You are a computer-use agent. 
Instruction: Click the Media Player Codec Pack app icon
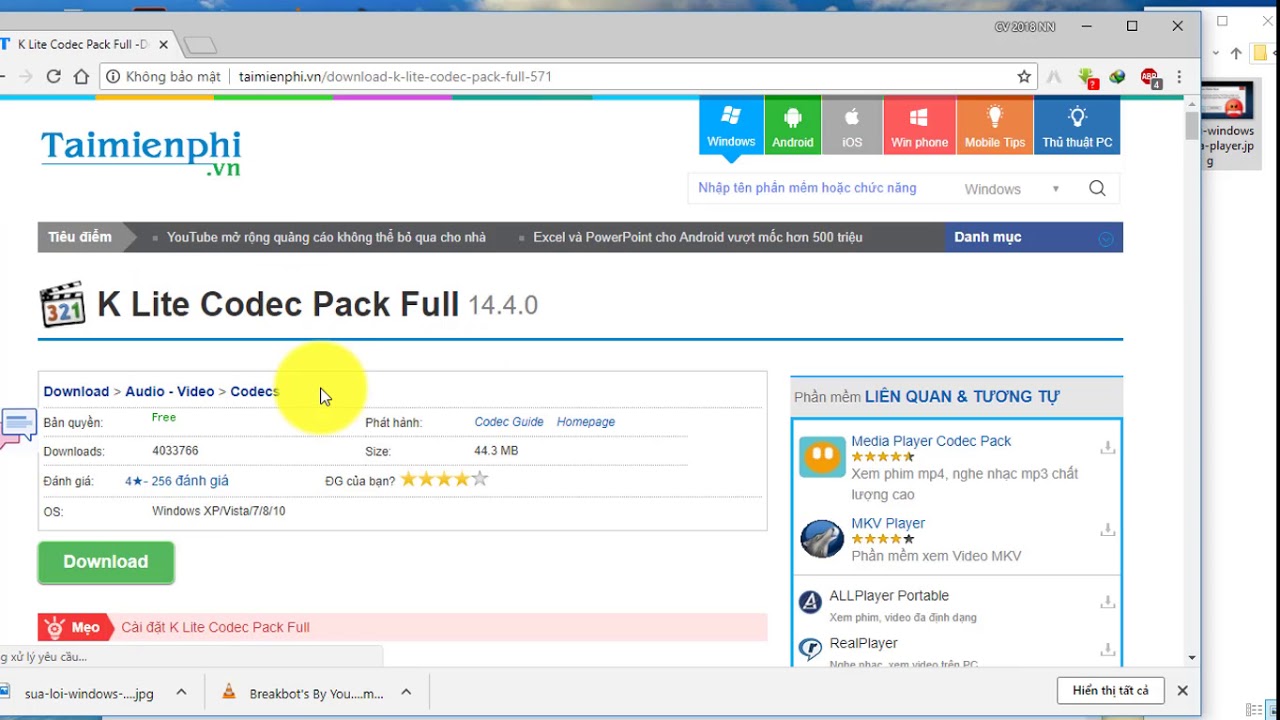coord(822,458)
